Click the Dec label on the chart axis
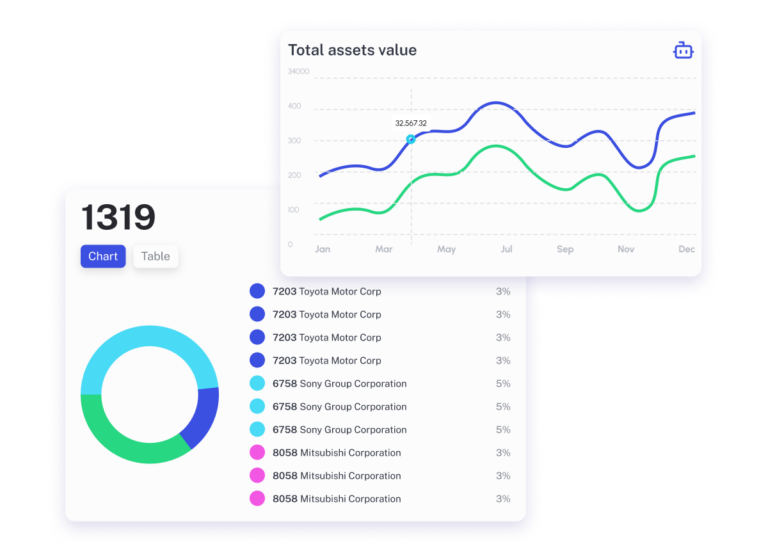Image resolution: width=768 pixels, height=553 pixels. tap(686, 249)
